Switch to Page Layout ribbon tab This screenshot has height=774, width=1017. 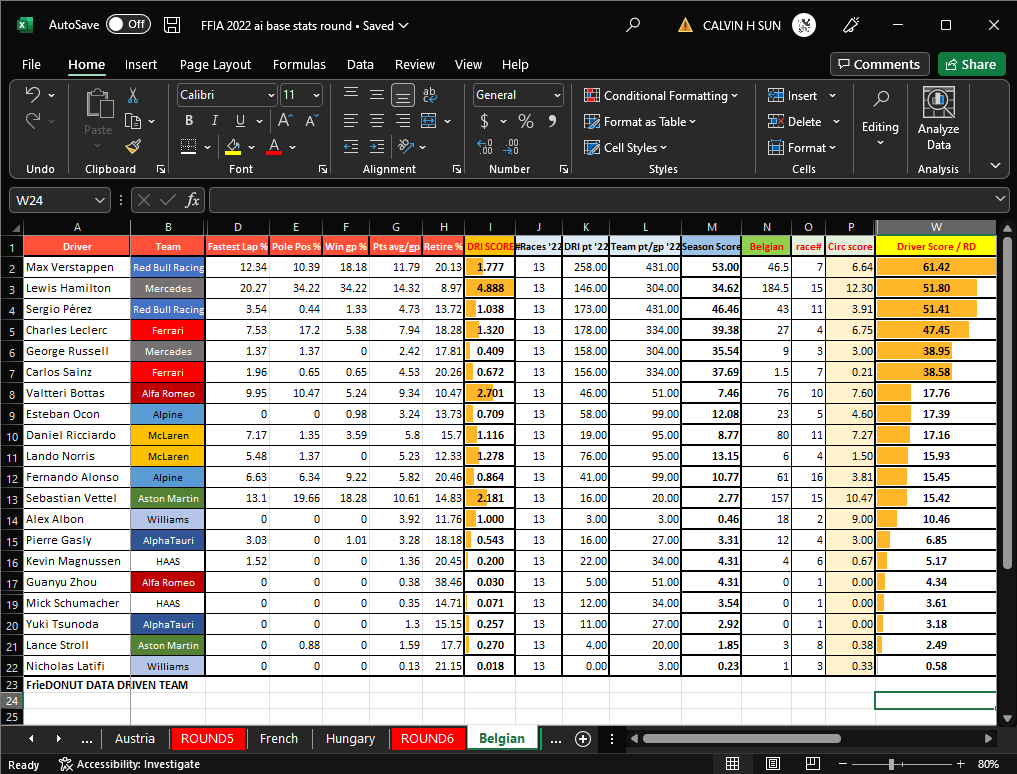coord(215,64)
